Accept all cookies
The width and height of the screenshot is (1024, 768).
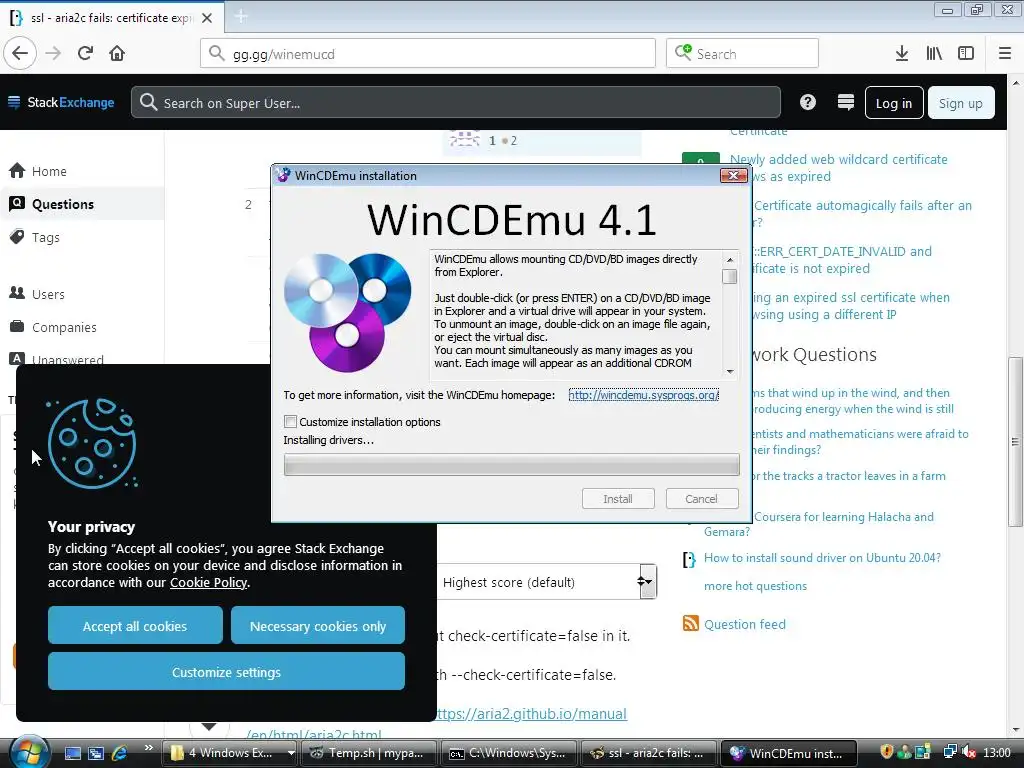coord(135,626)
